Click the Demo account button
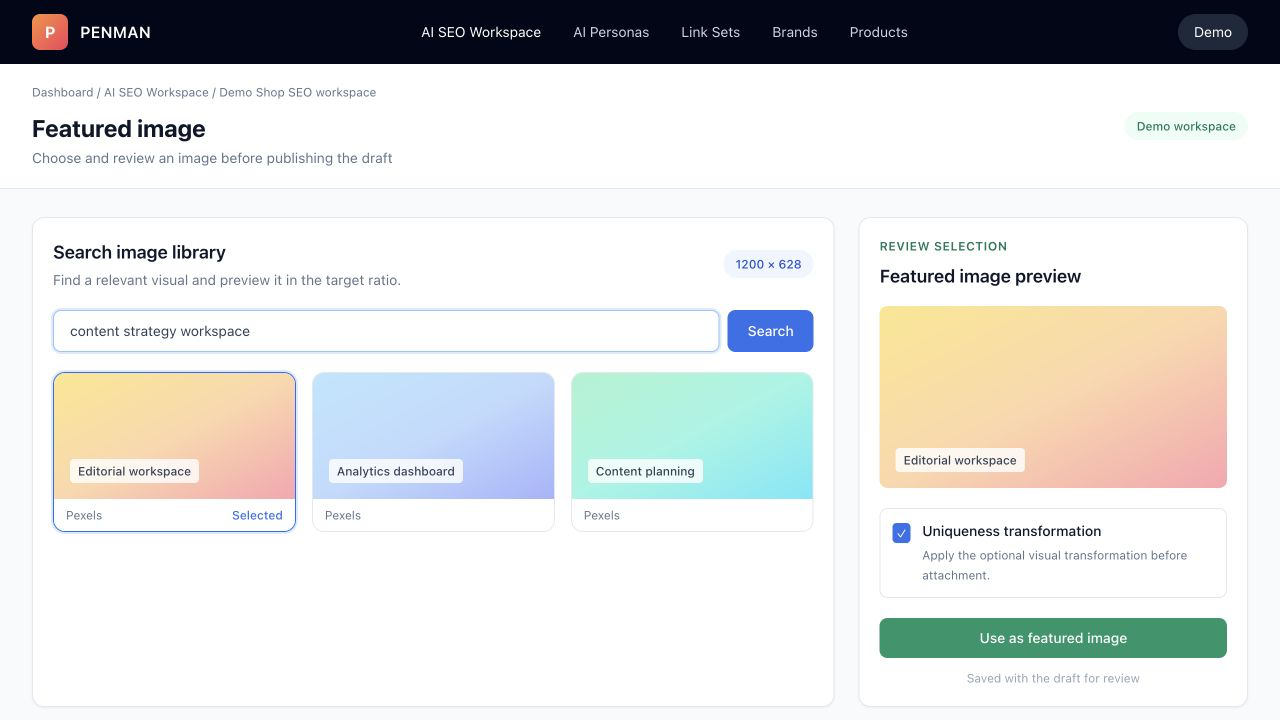This screenshot has height=720, width=1280. pyautogui.click(x=1213, y=32)
